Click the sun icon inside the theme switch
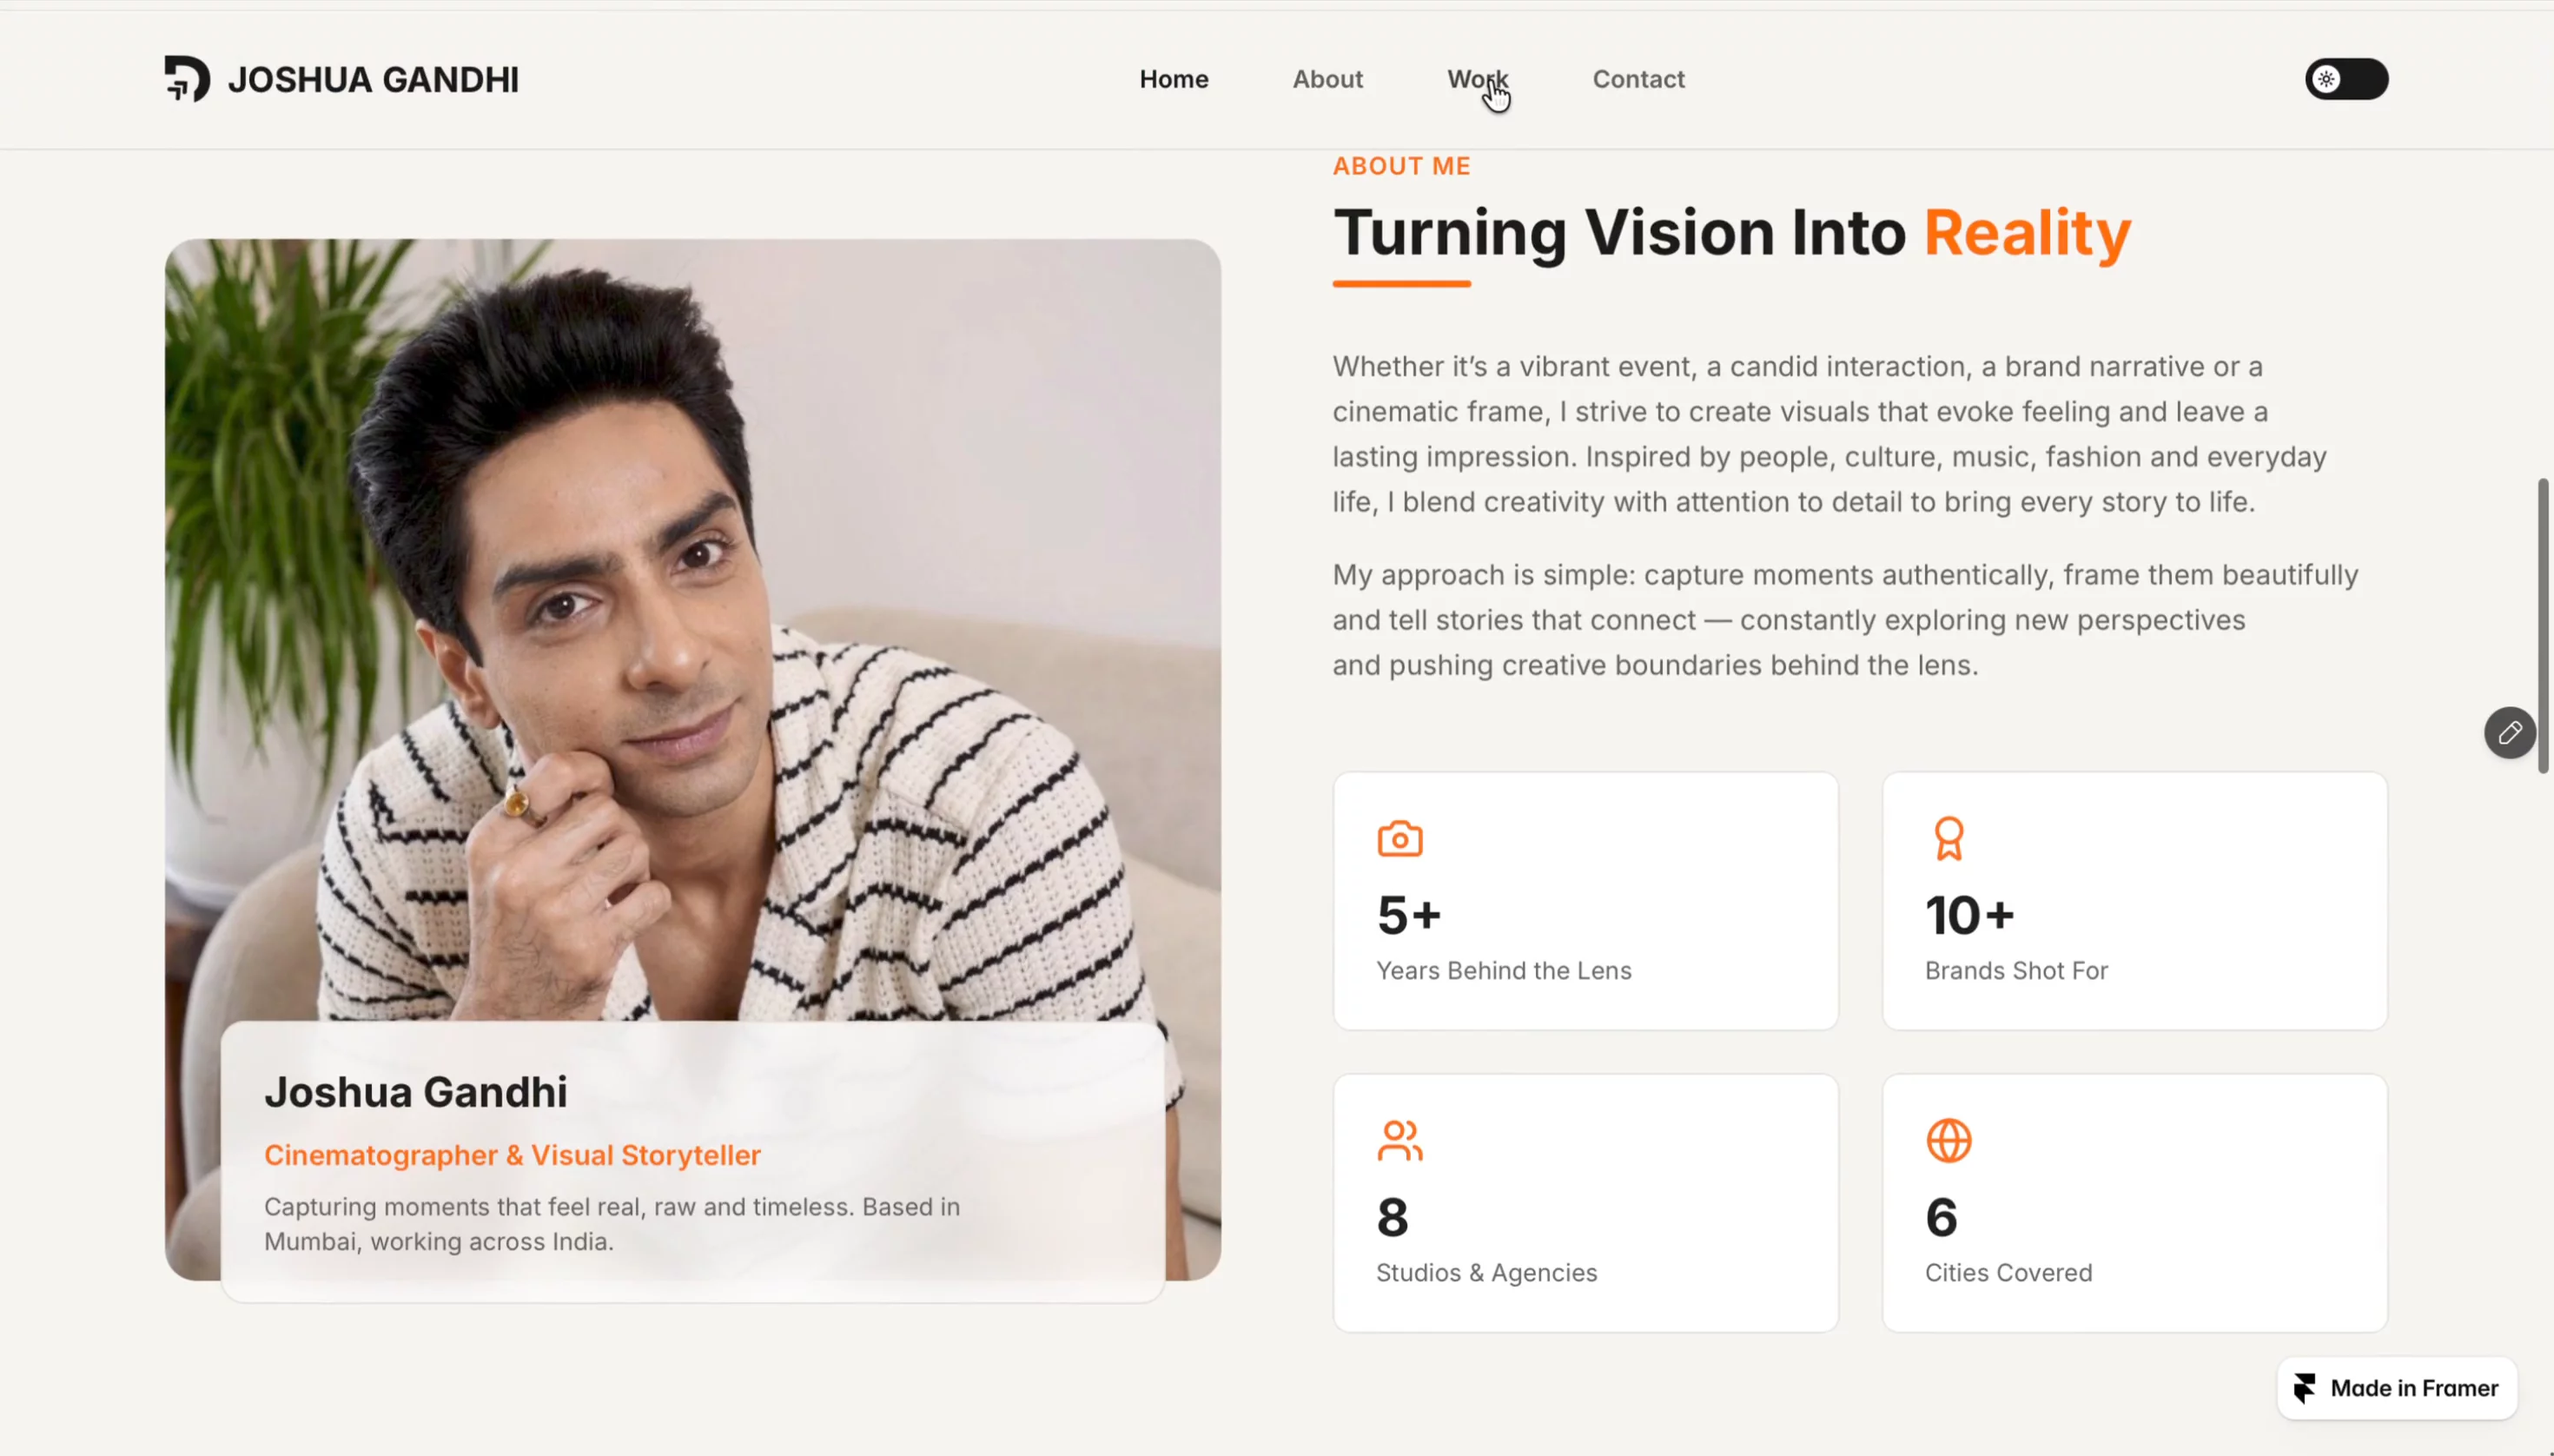2554x1456 pixels. tap(2326, 79)
